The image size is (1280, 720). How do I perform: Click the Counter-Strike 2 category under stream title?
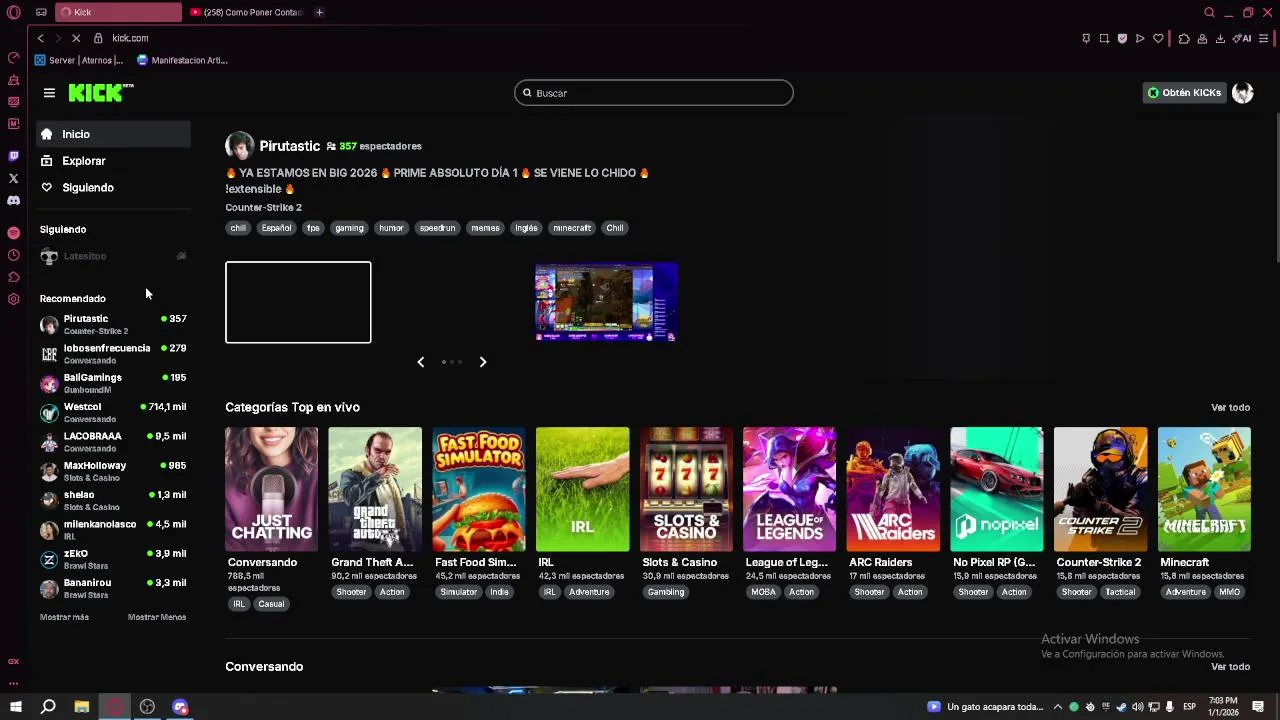263,208
